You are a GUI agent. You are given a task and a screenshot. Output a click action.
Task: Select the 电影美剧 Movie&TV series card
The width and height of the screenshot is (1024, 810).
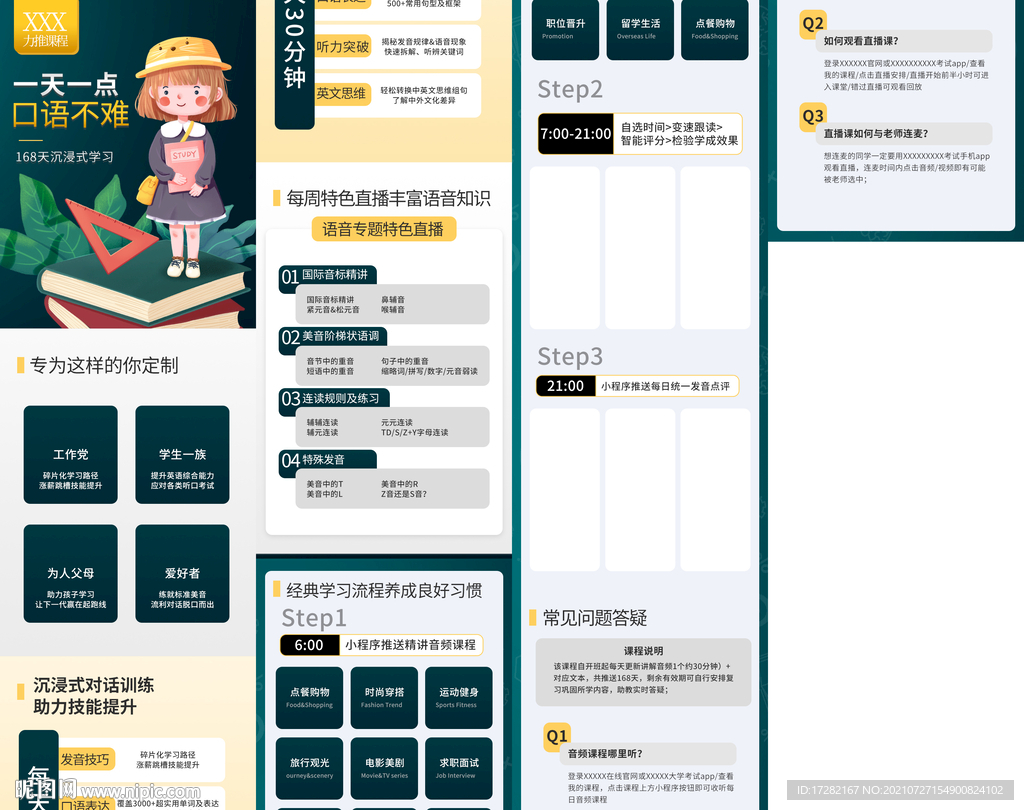(x=384, y=768)
